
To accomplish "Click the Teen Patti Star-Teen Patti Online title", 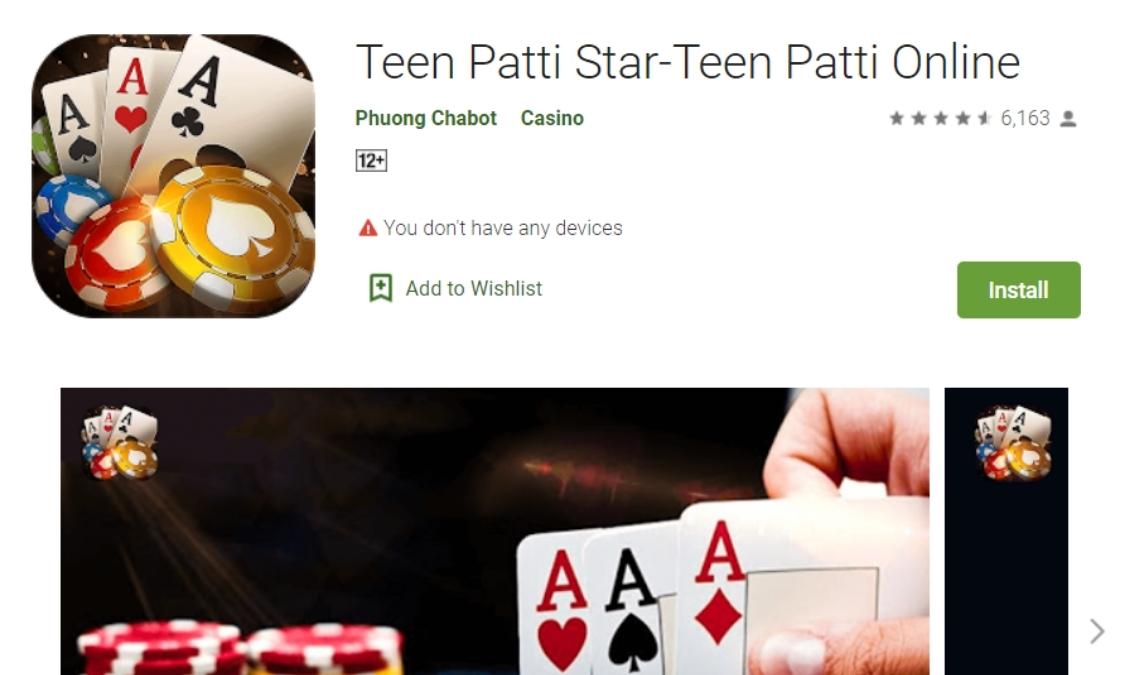I will 687,62.
